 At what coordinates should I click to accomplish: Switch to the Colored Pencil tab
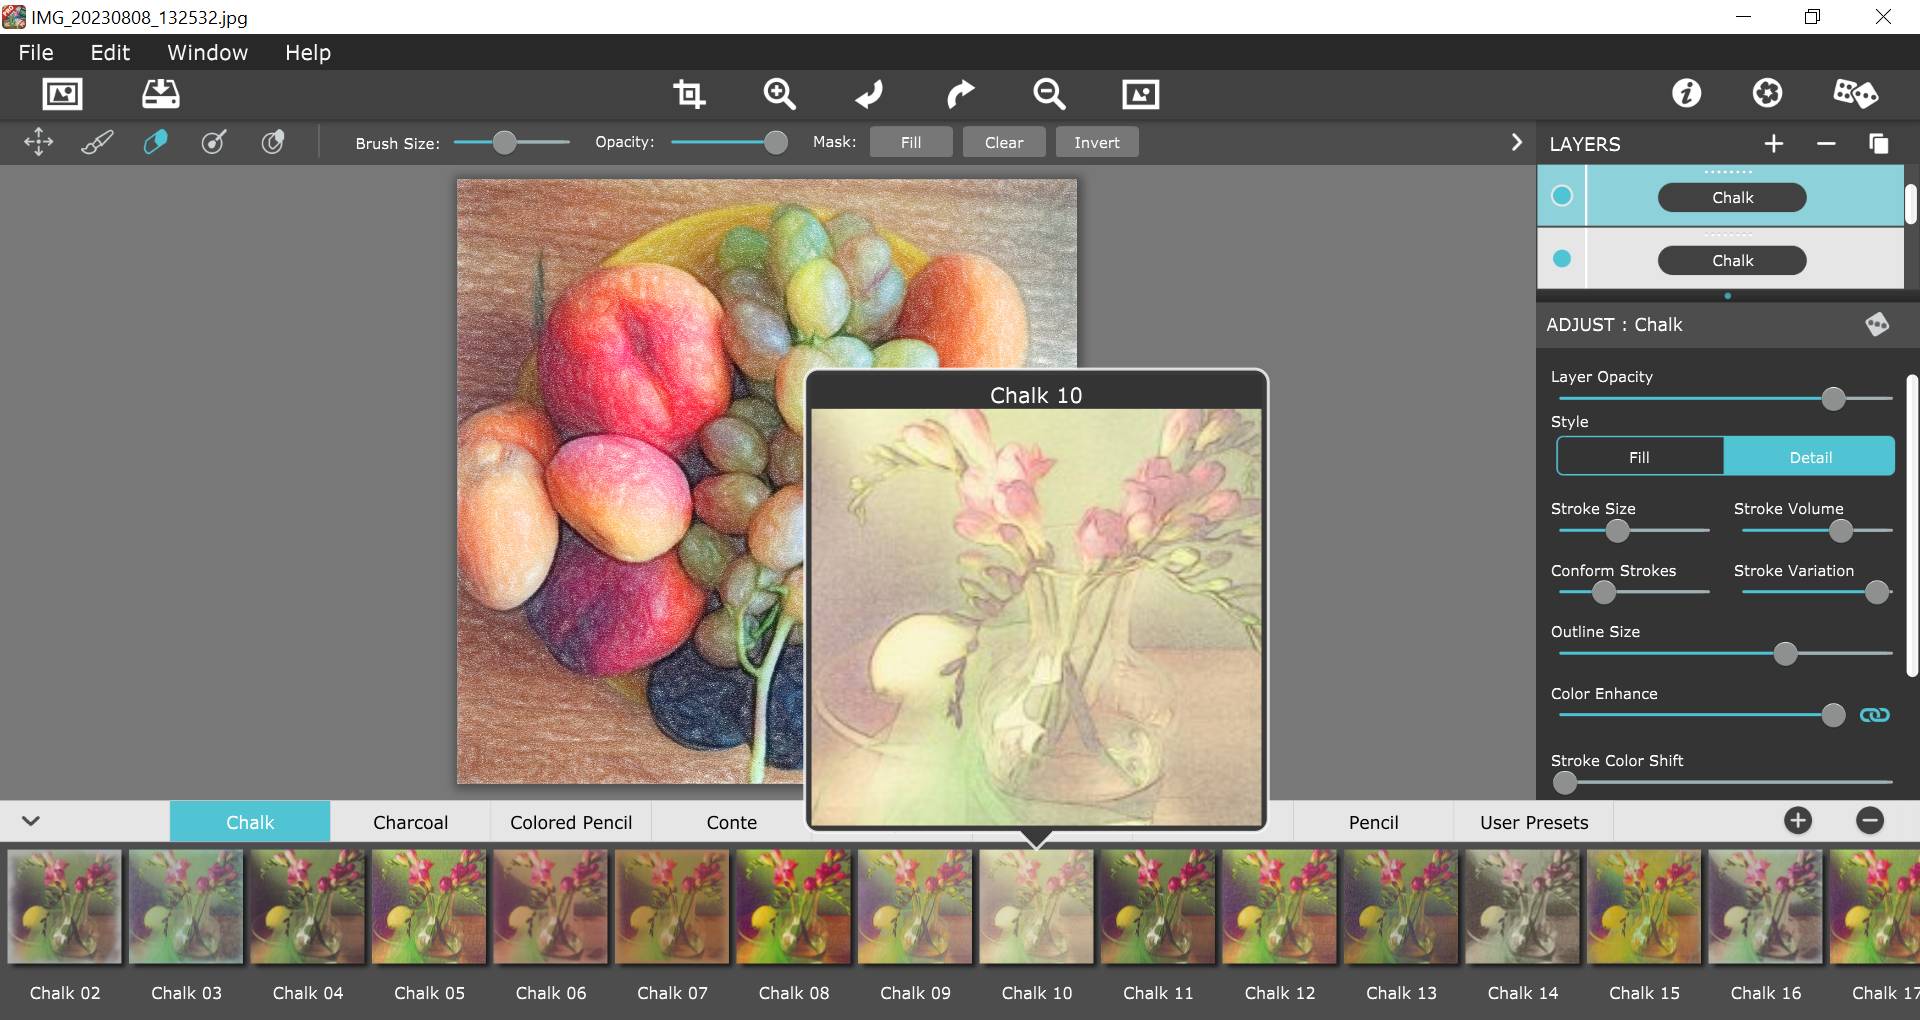click(x=571, y=822)
